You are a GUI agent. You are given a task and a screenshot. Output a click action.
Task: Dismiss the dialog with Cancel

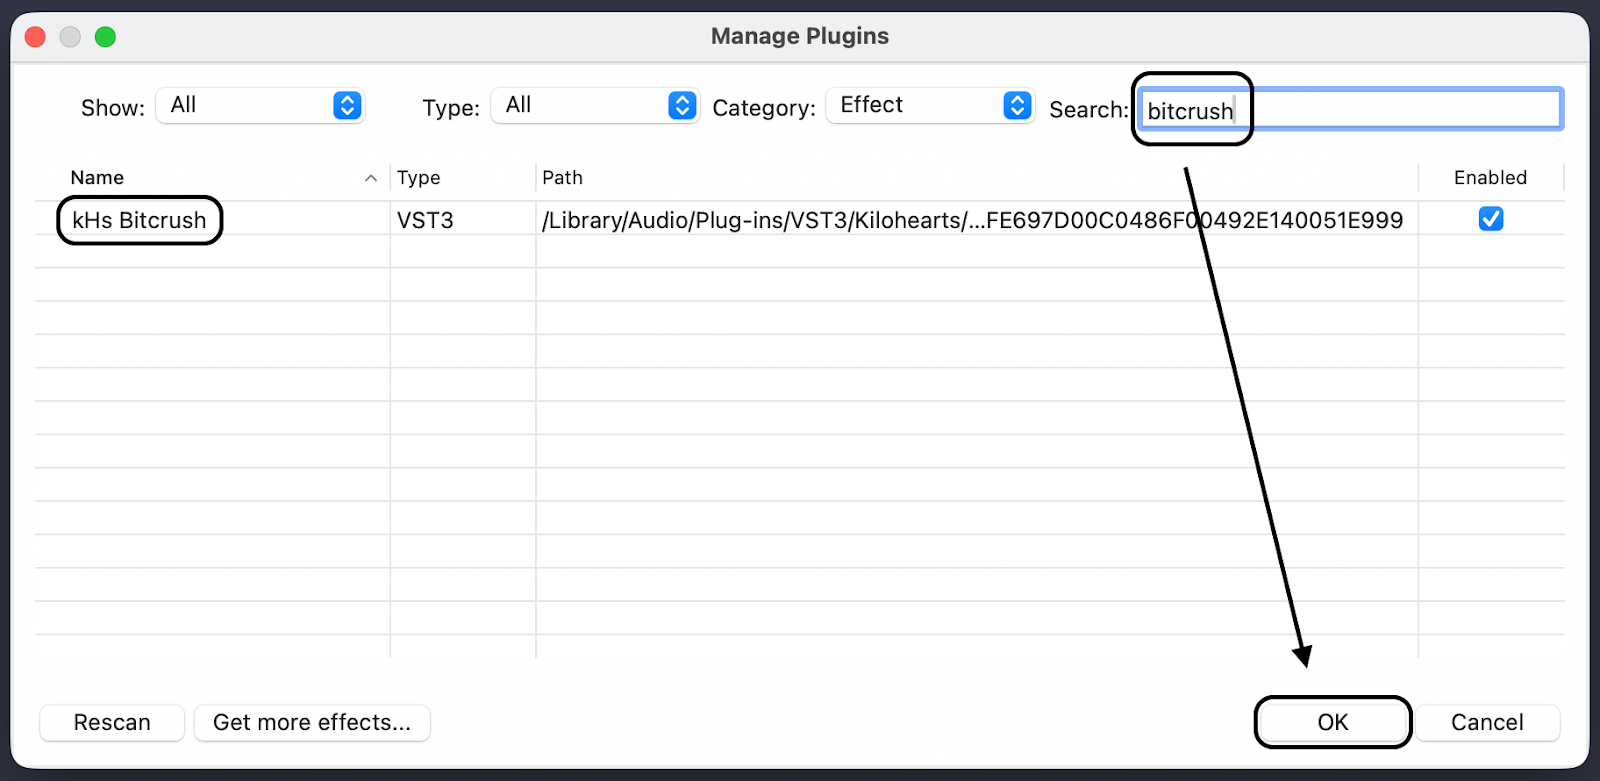click(1487, 722)
